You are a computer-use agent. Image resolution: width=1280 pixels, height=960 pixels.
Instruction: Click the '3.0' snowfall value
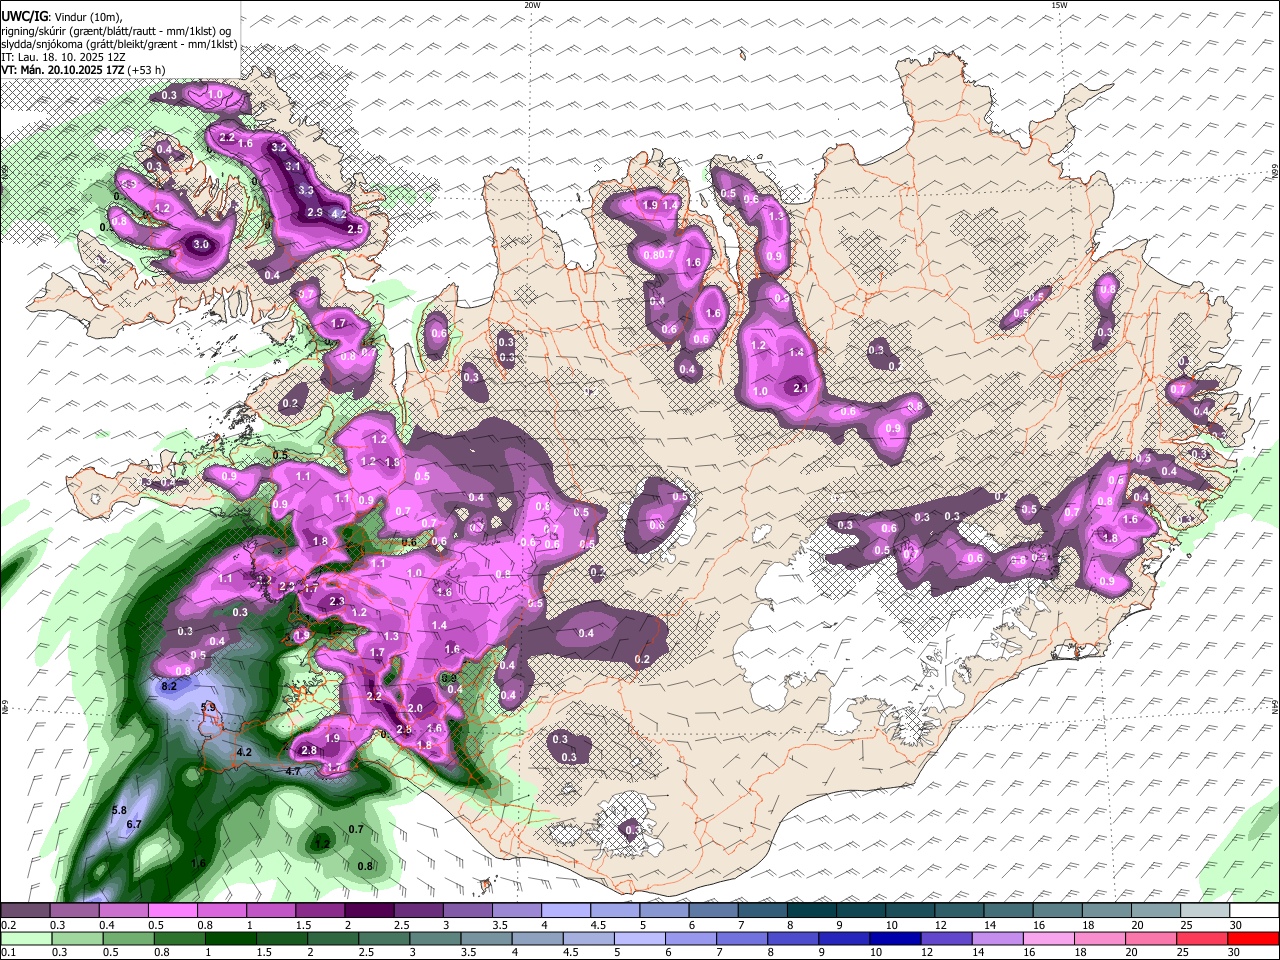(x=201, y=245)
